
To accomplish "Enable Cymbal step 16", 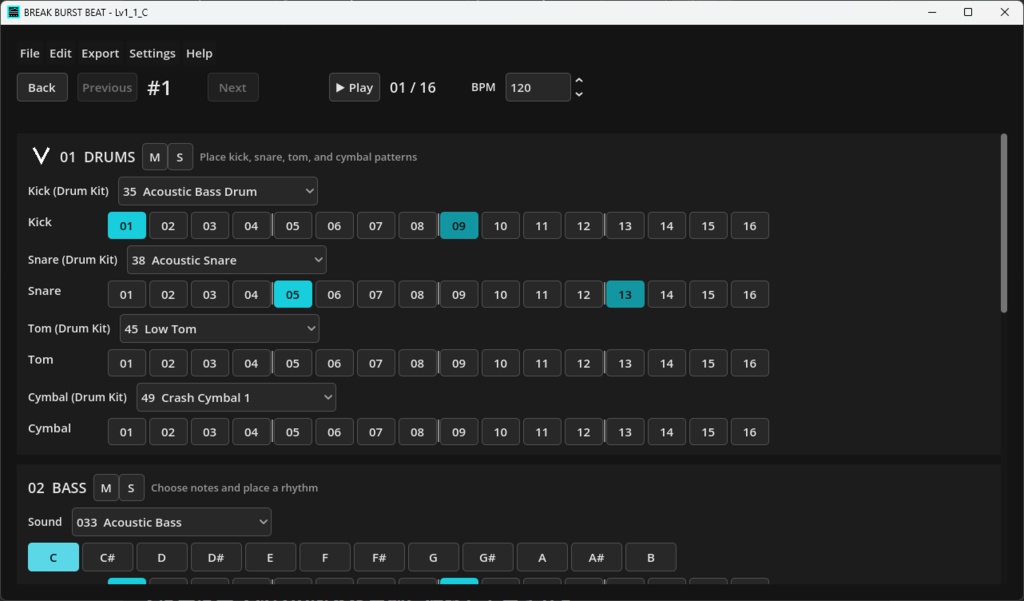I will (750, 432).
